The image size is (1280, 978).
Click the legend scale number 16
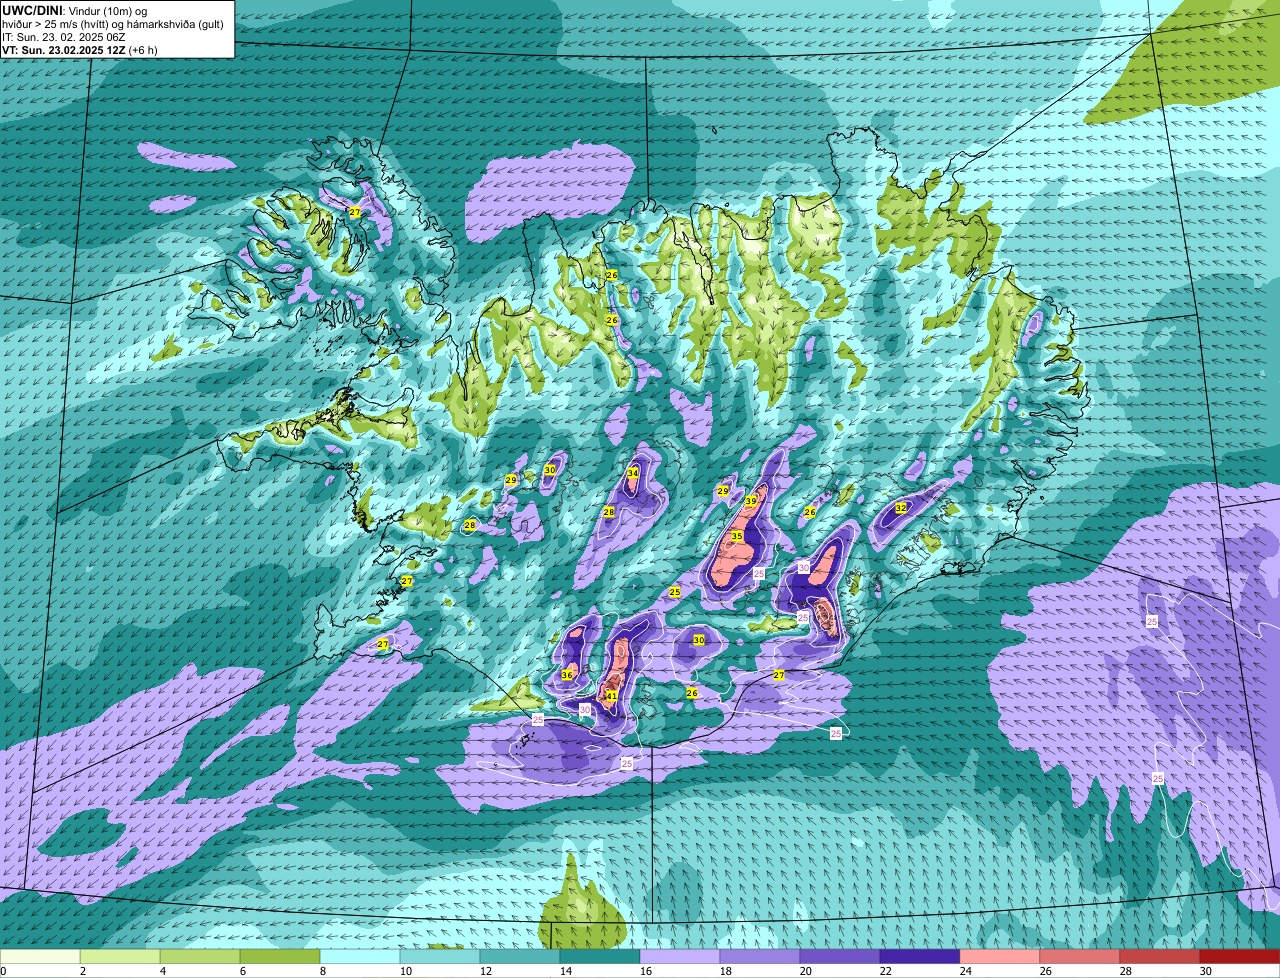pyautogui.click(x=646, y=971)
